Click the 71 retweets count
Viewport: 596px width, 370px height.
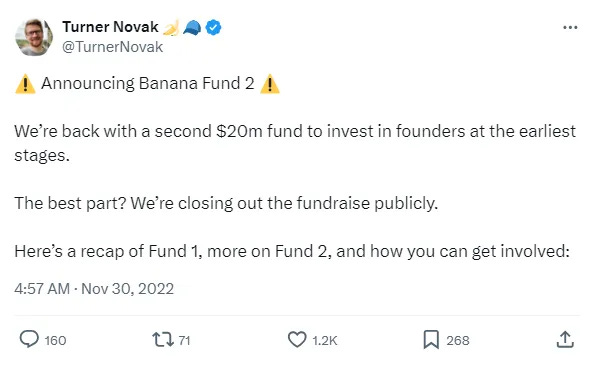(184, 340)
